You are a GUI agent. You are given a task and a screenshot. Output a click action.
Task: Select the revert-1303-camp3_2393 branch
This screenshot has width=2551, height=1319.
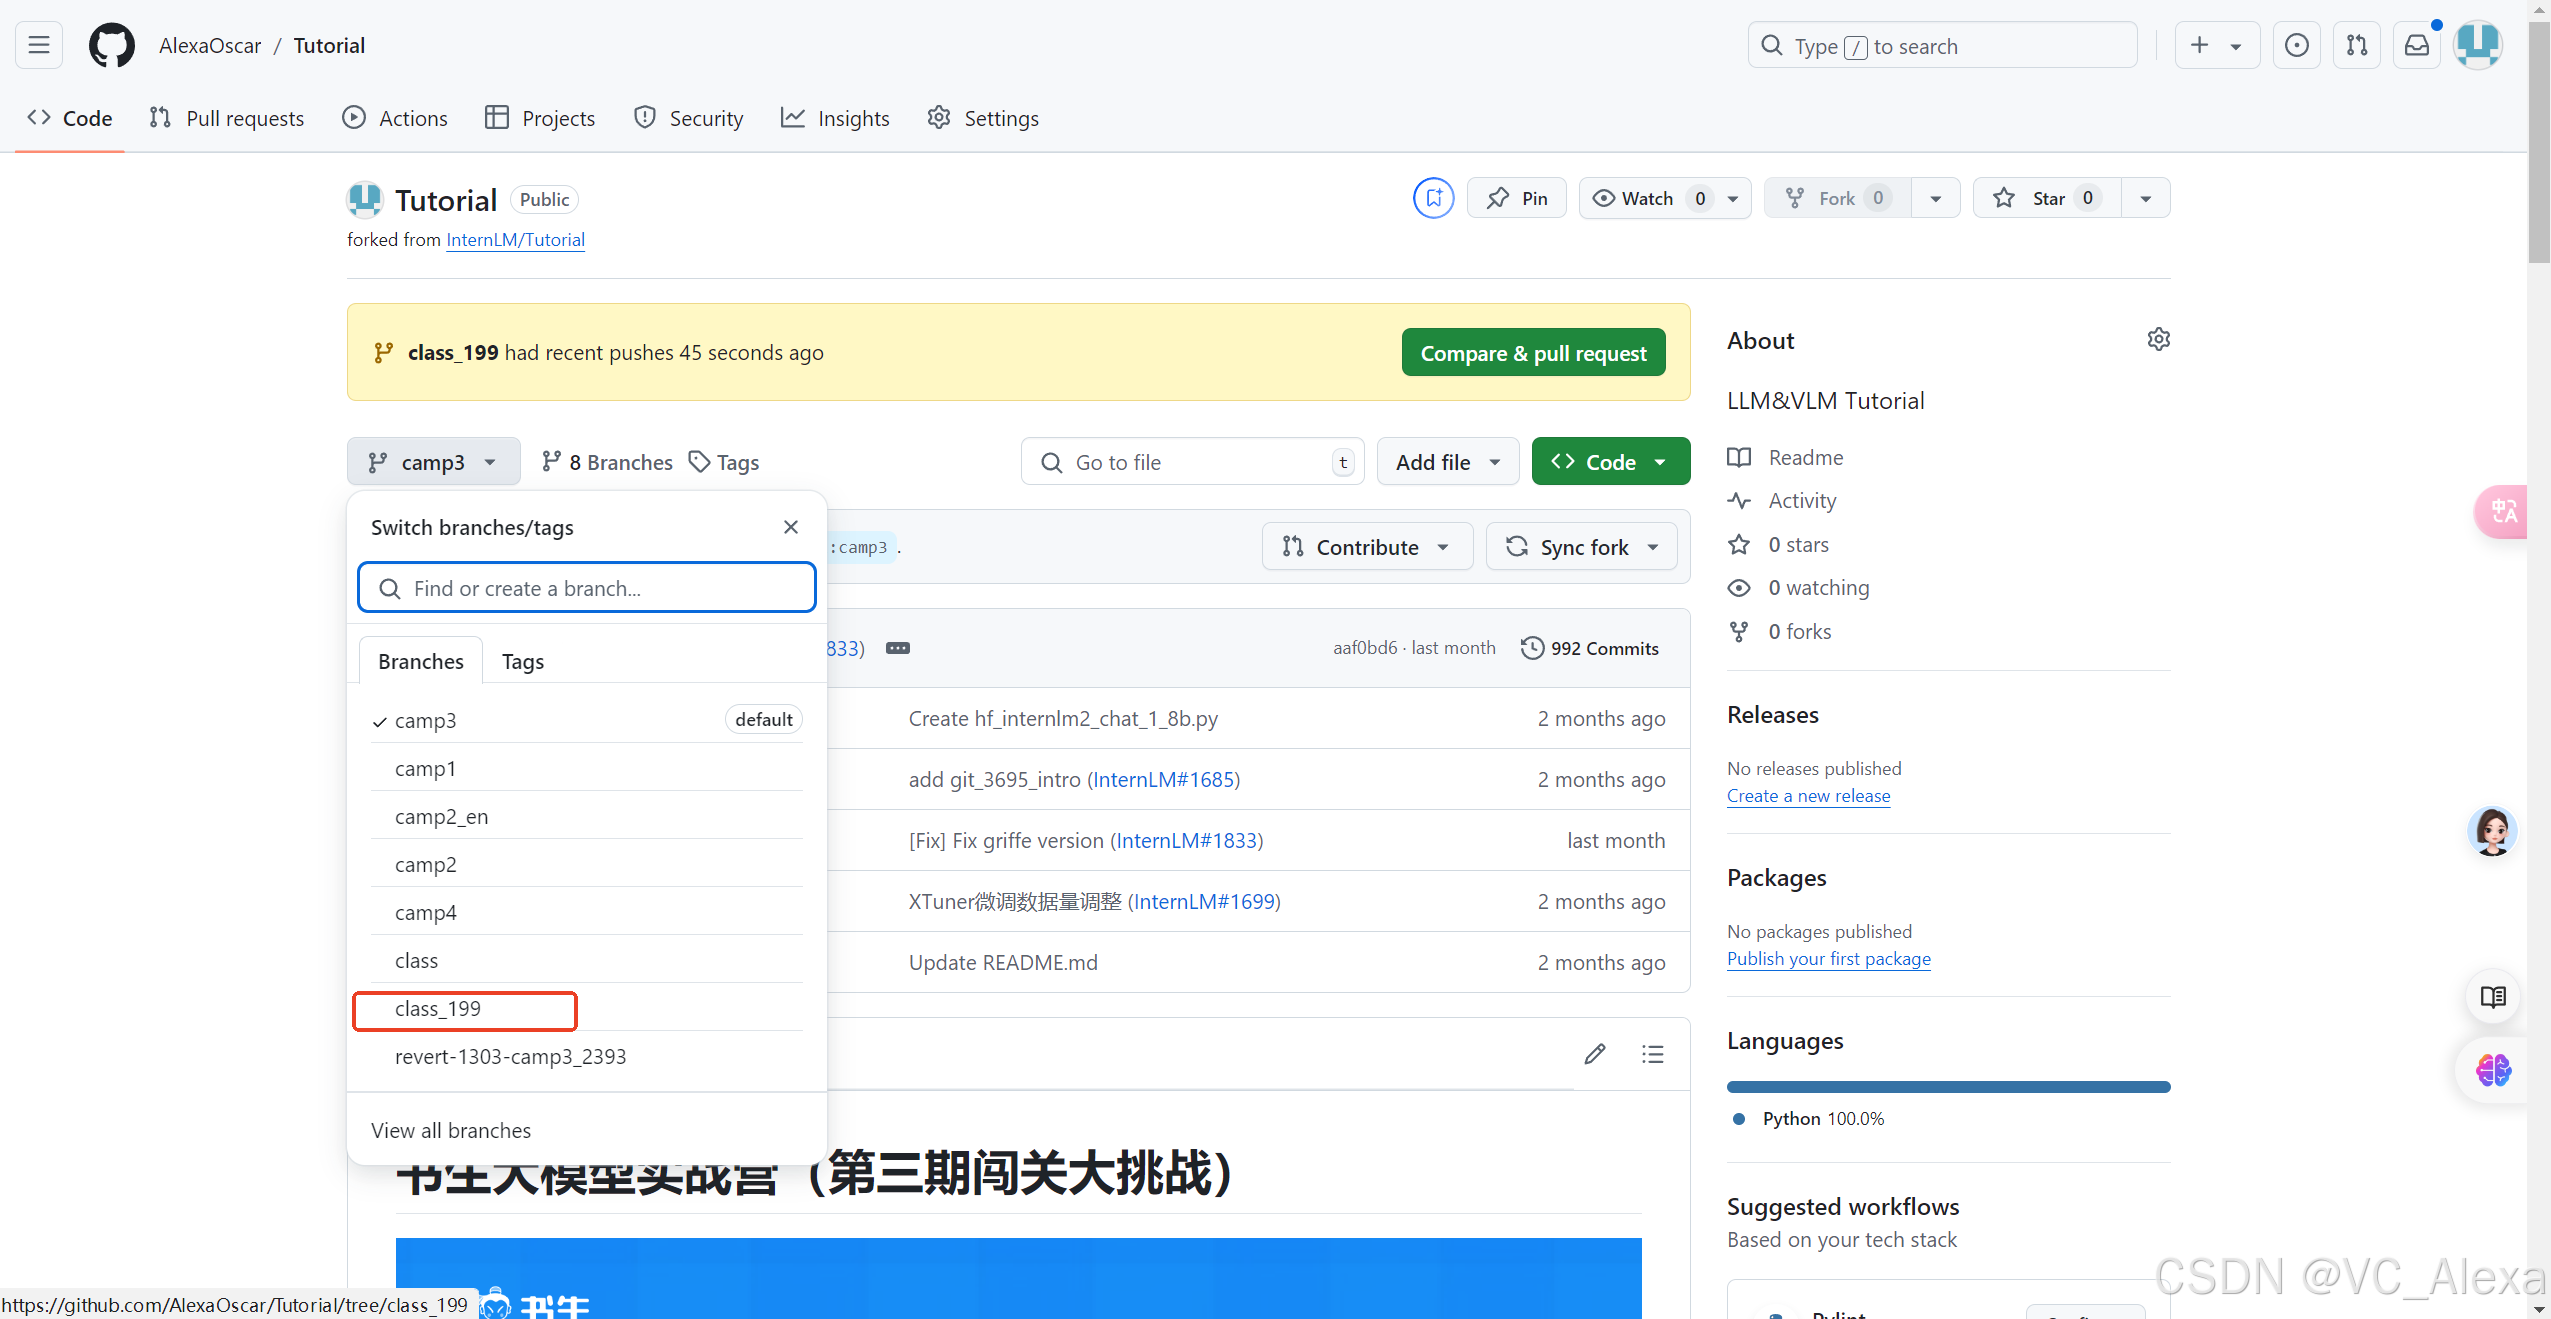tap(587, 1057)
